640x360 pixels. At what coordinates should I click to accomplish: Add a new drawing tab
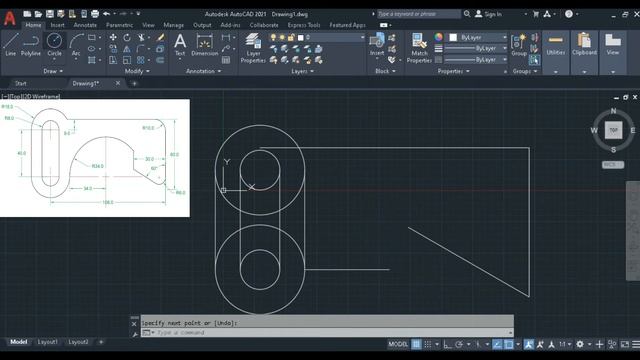point(134,83)
